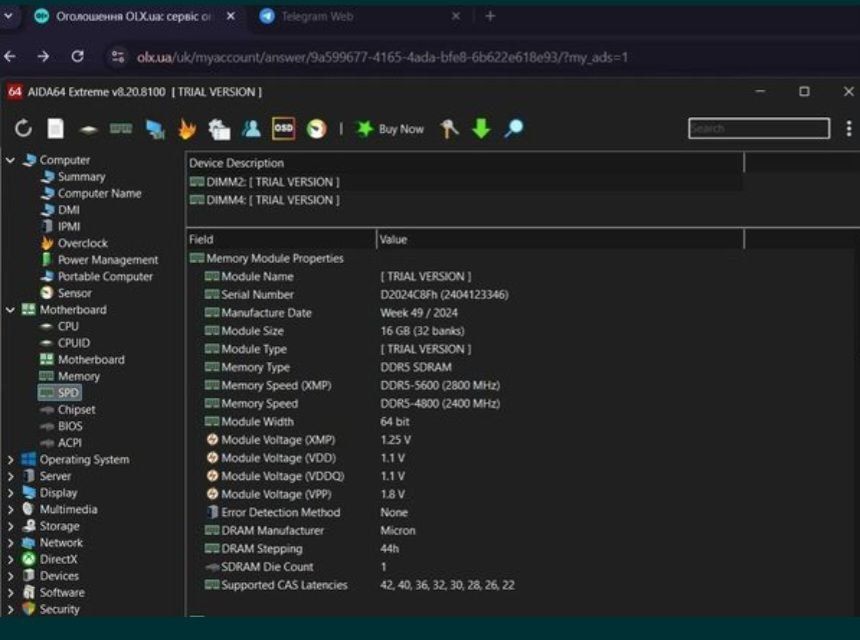Reload the browser page
This screenshot has height=640, width=860.
(77, 56)
